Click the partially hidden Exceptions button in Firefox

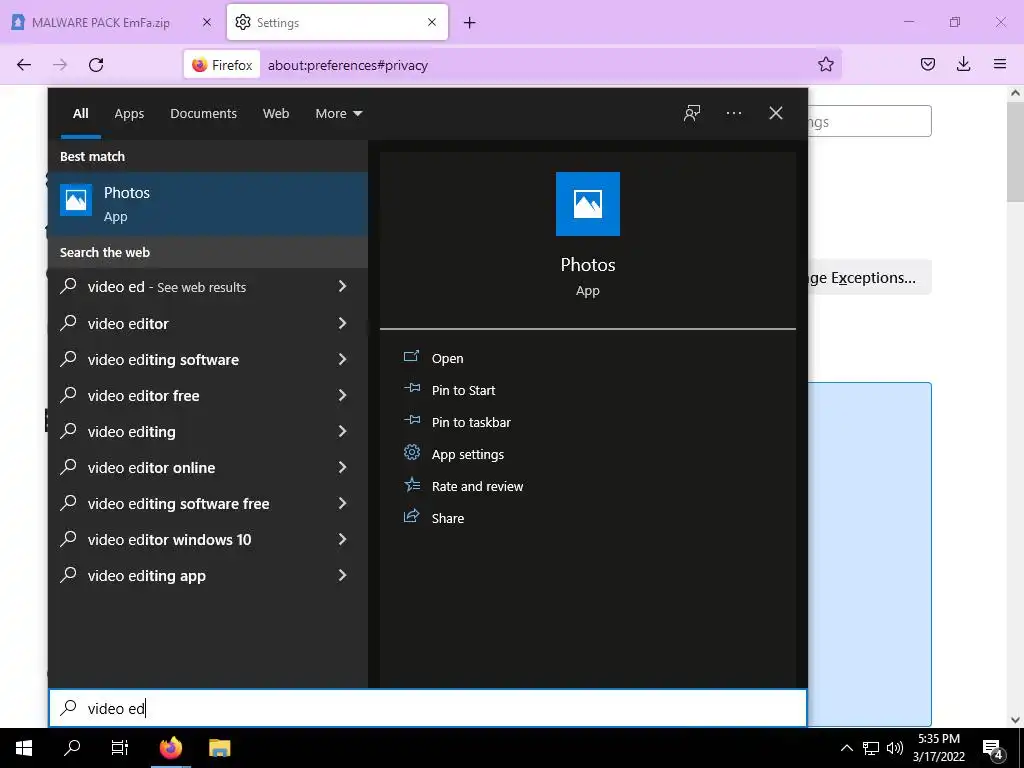[870, 278]
